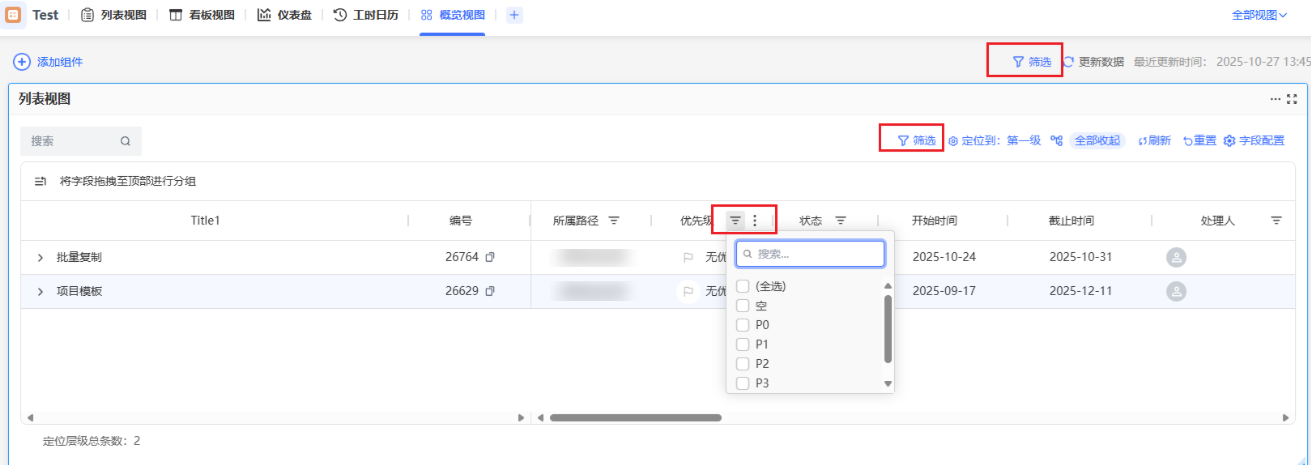Click 添加组件 to add a component

(48, 62)
